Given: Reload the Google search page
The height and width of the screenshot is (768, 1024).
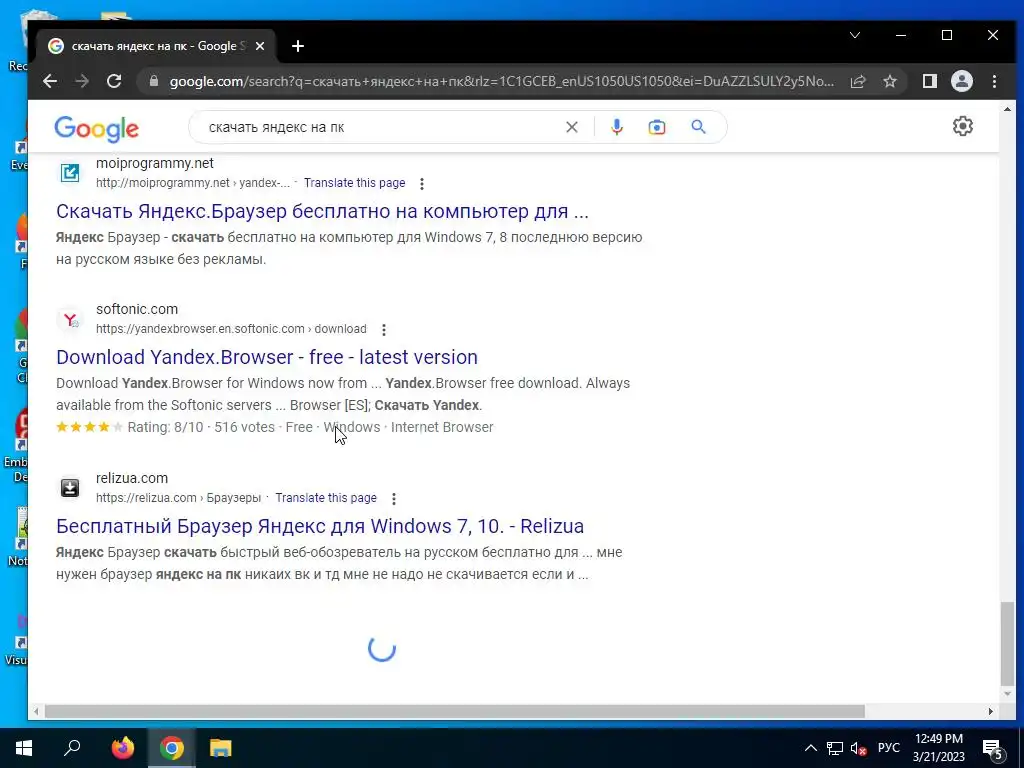Looking at the screenshot, I should coord(114,81).
